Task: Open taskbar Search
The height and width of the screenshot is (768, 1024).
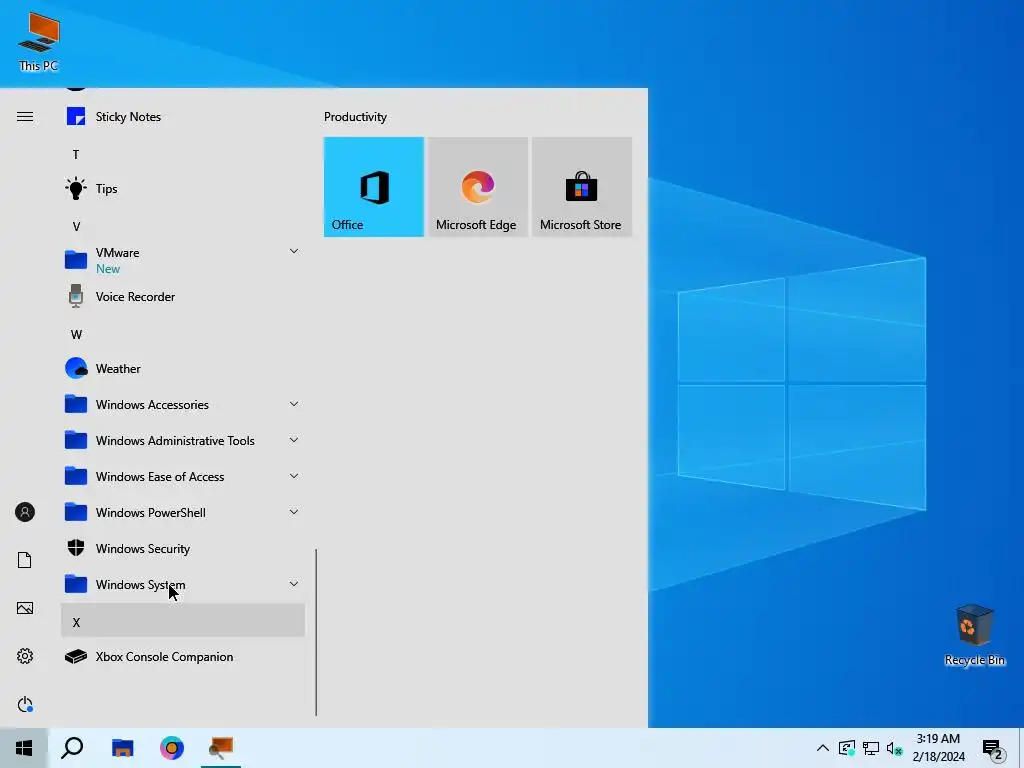Action: pos(72,748)
